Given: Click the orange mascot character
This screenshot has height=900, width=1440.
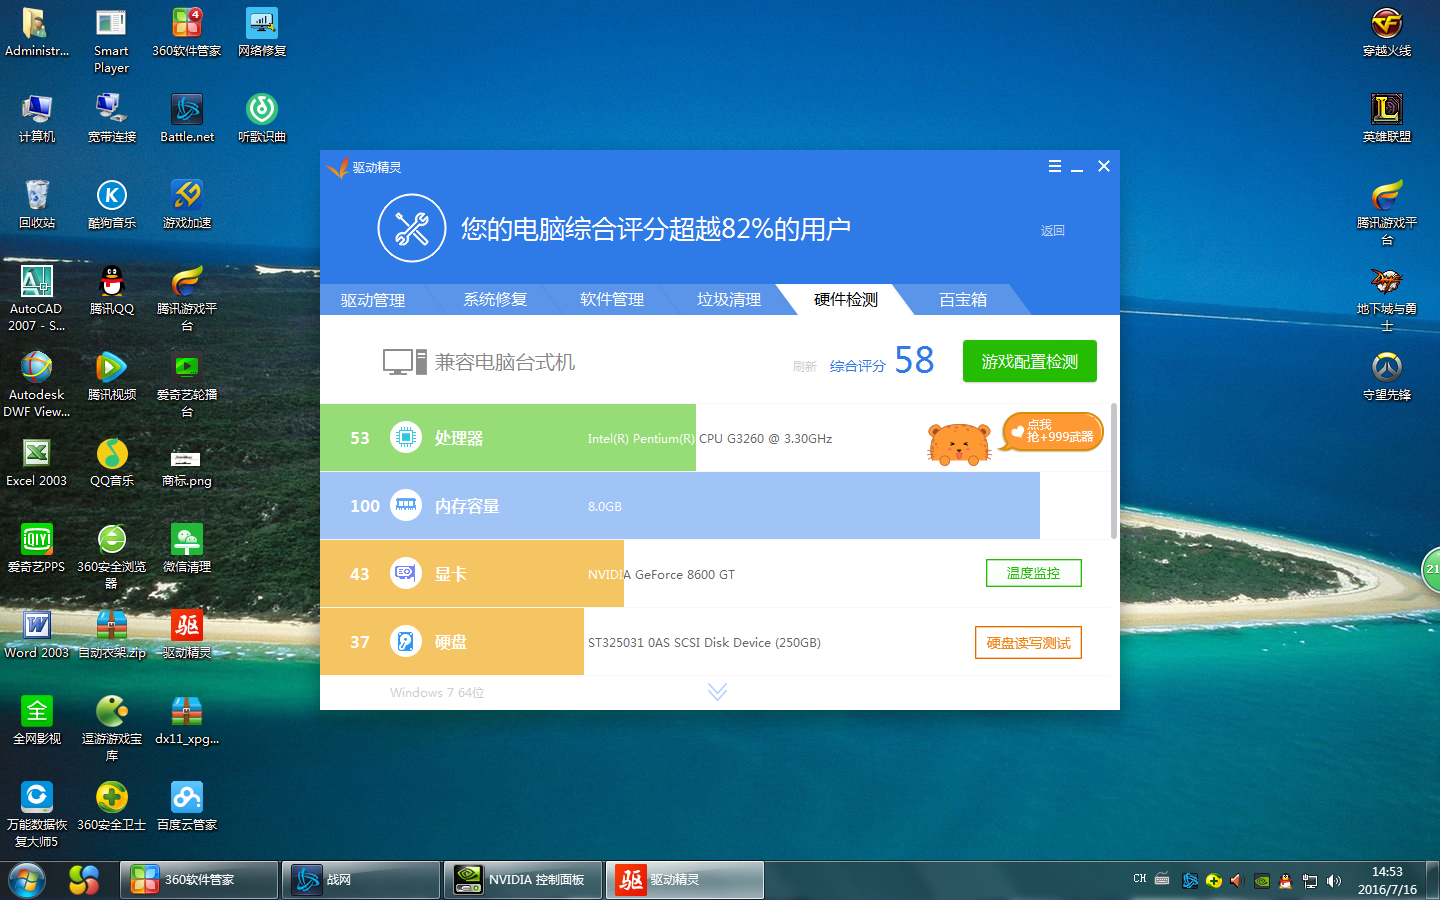Looking at the screenshot, I should 959,444.
